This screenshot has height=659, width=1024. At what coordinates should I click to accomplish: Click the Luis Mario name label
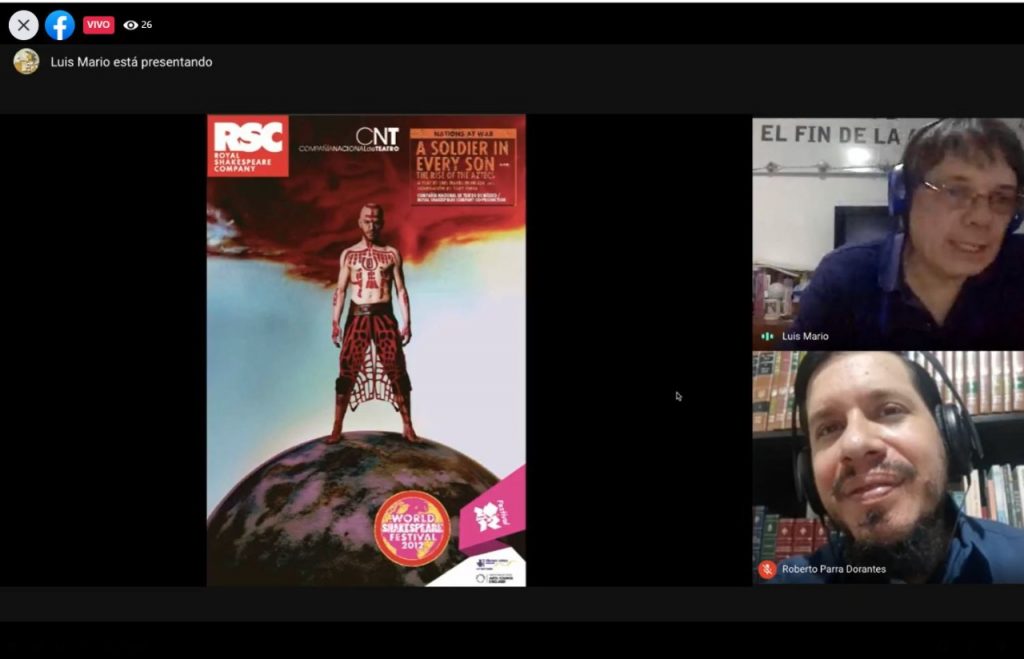pyautogui.click(x=805, y=336)
